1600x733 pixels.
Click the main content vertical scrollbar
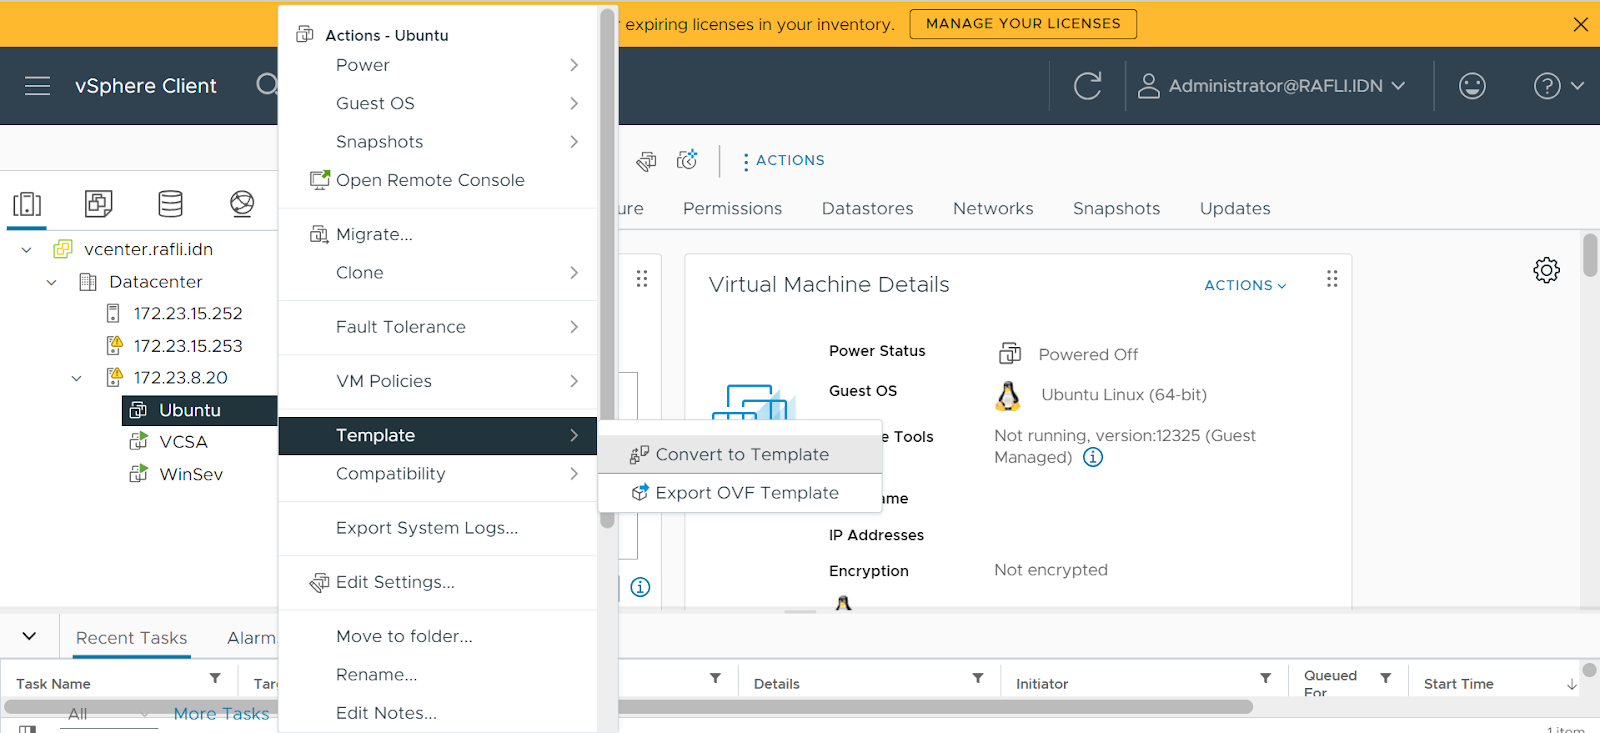click(1591, 256)
